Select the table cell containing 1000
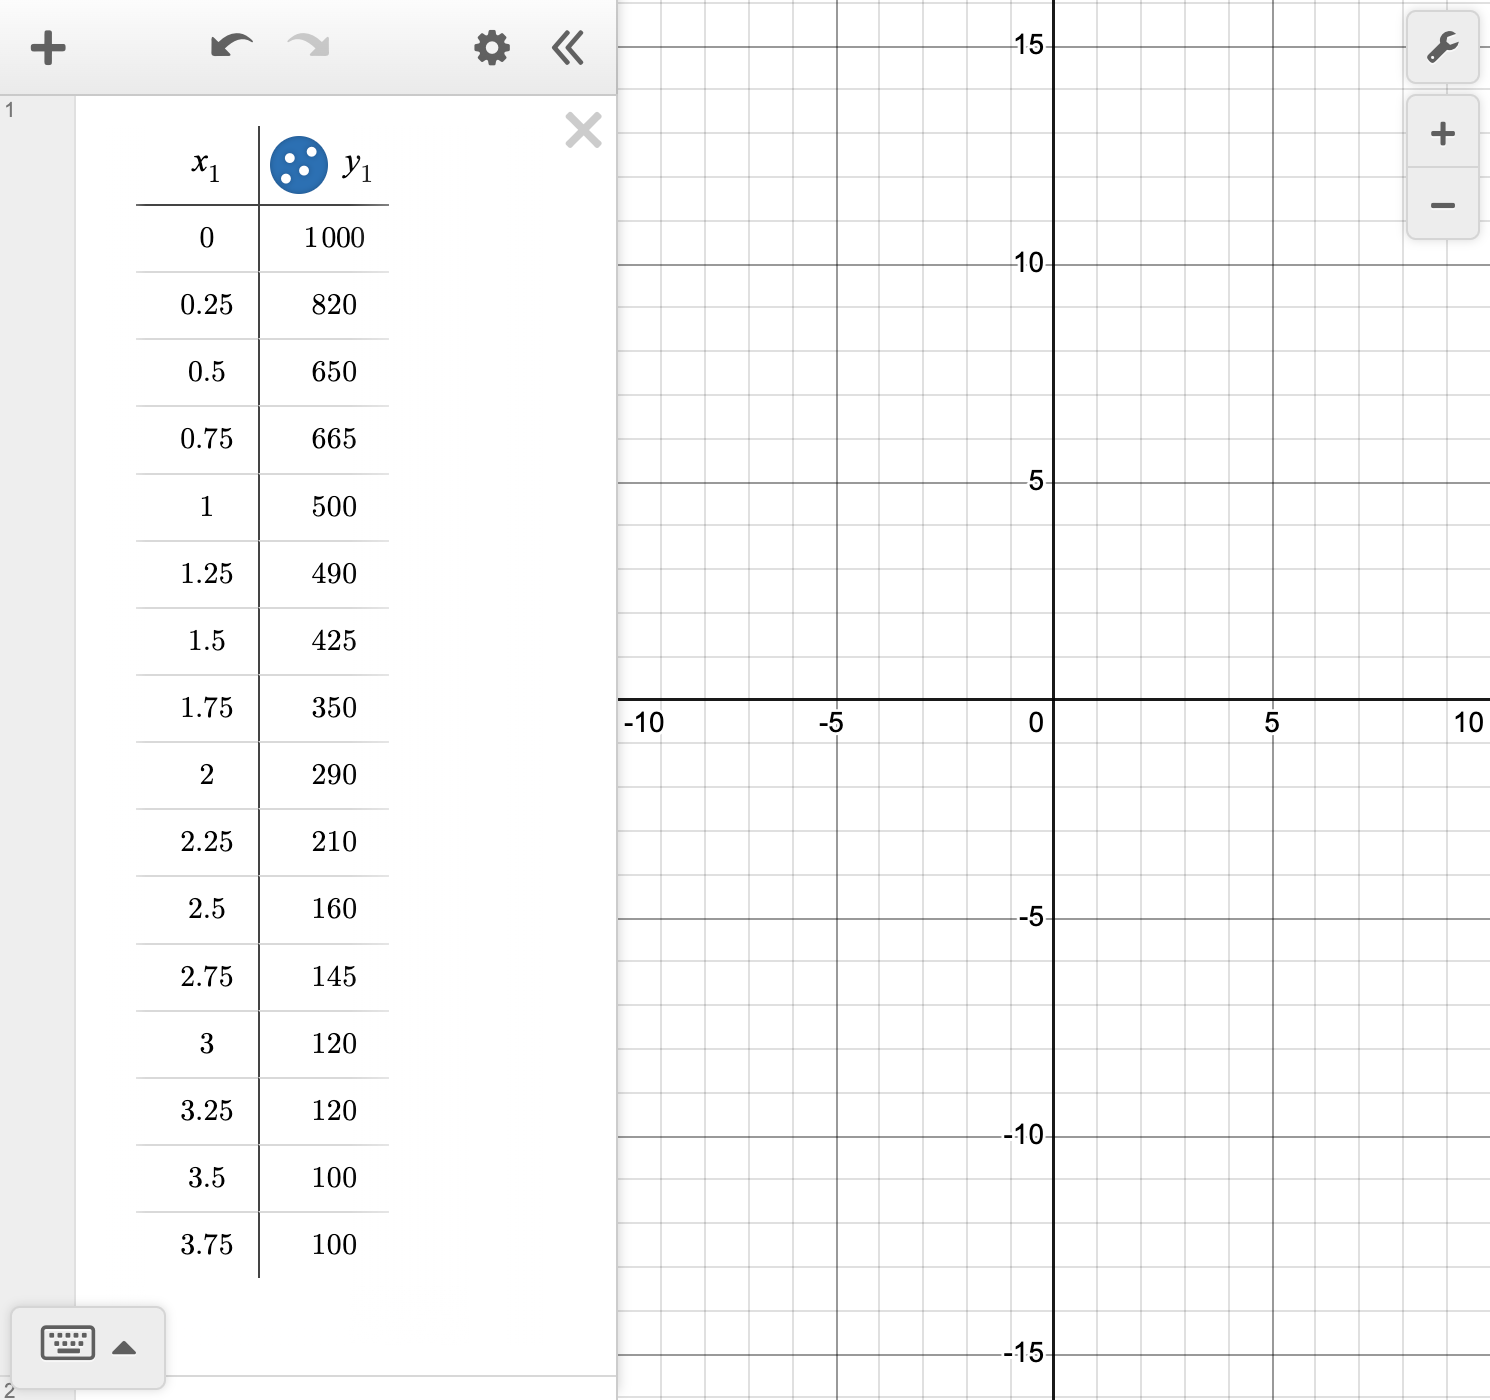 [x=333, y=238]
